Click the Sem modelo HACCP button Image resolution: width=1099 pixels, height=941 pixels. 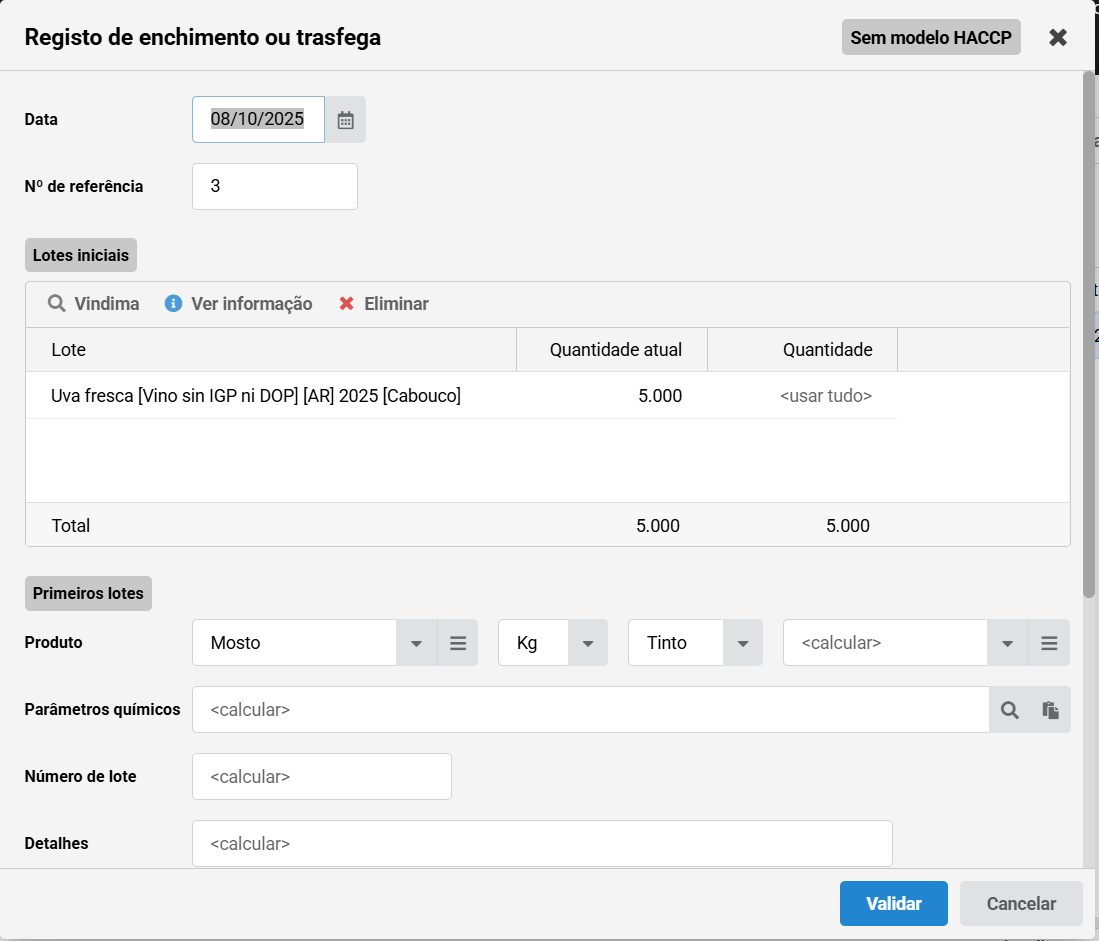[x=931, y=37]
